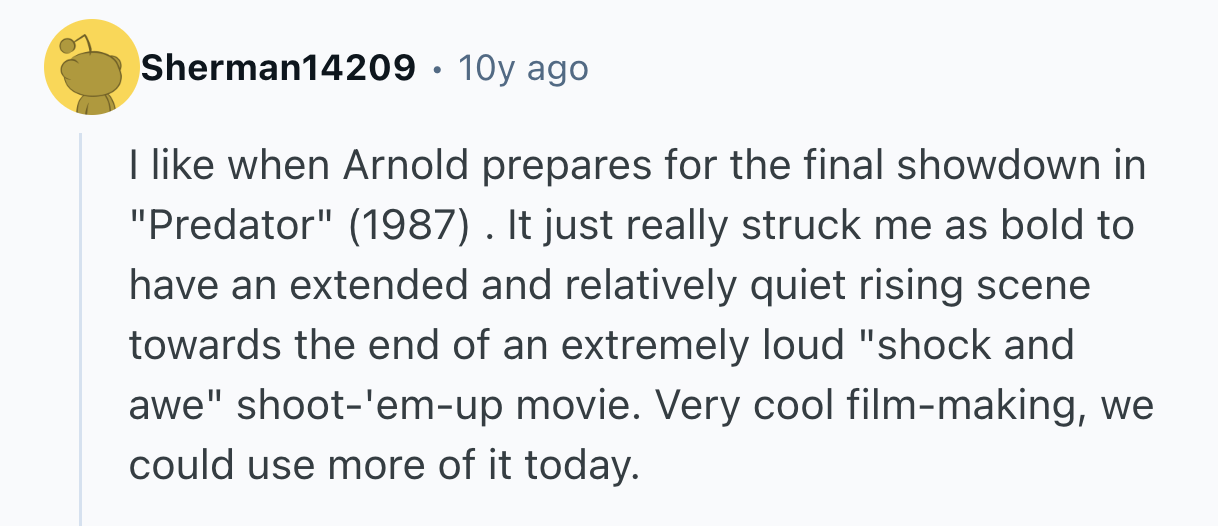Click Sherman14209's Snoo avatar icon
This screenshot has height=526, width=1218.
tap(92, 68)
